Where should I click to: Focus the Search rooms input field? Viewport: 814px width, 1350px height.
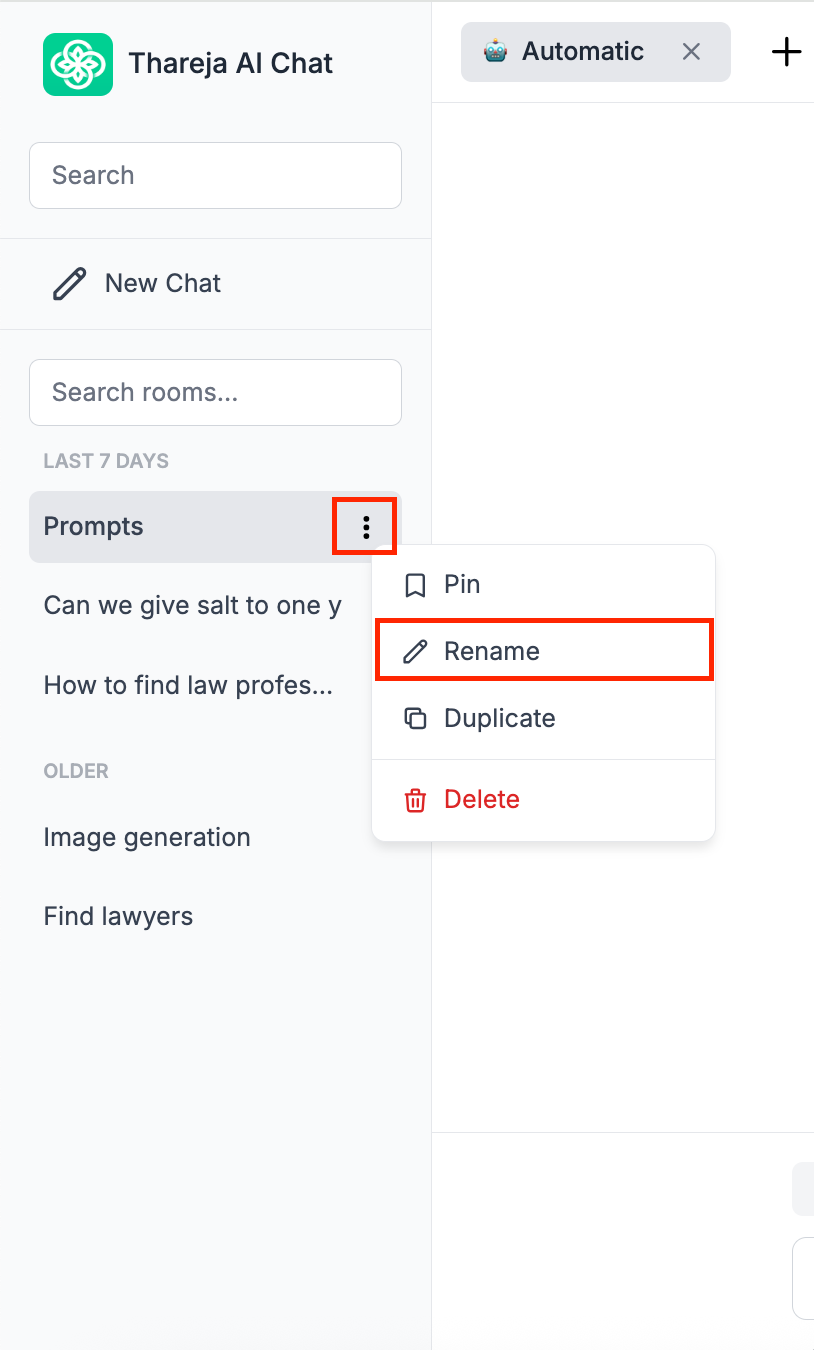[x=215, y=392]
